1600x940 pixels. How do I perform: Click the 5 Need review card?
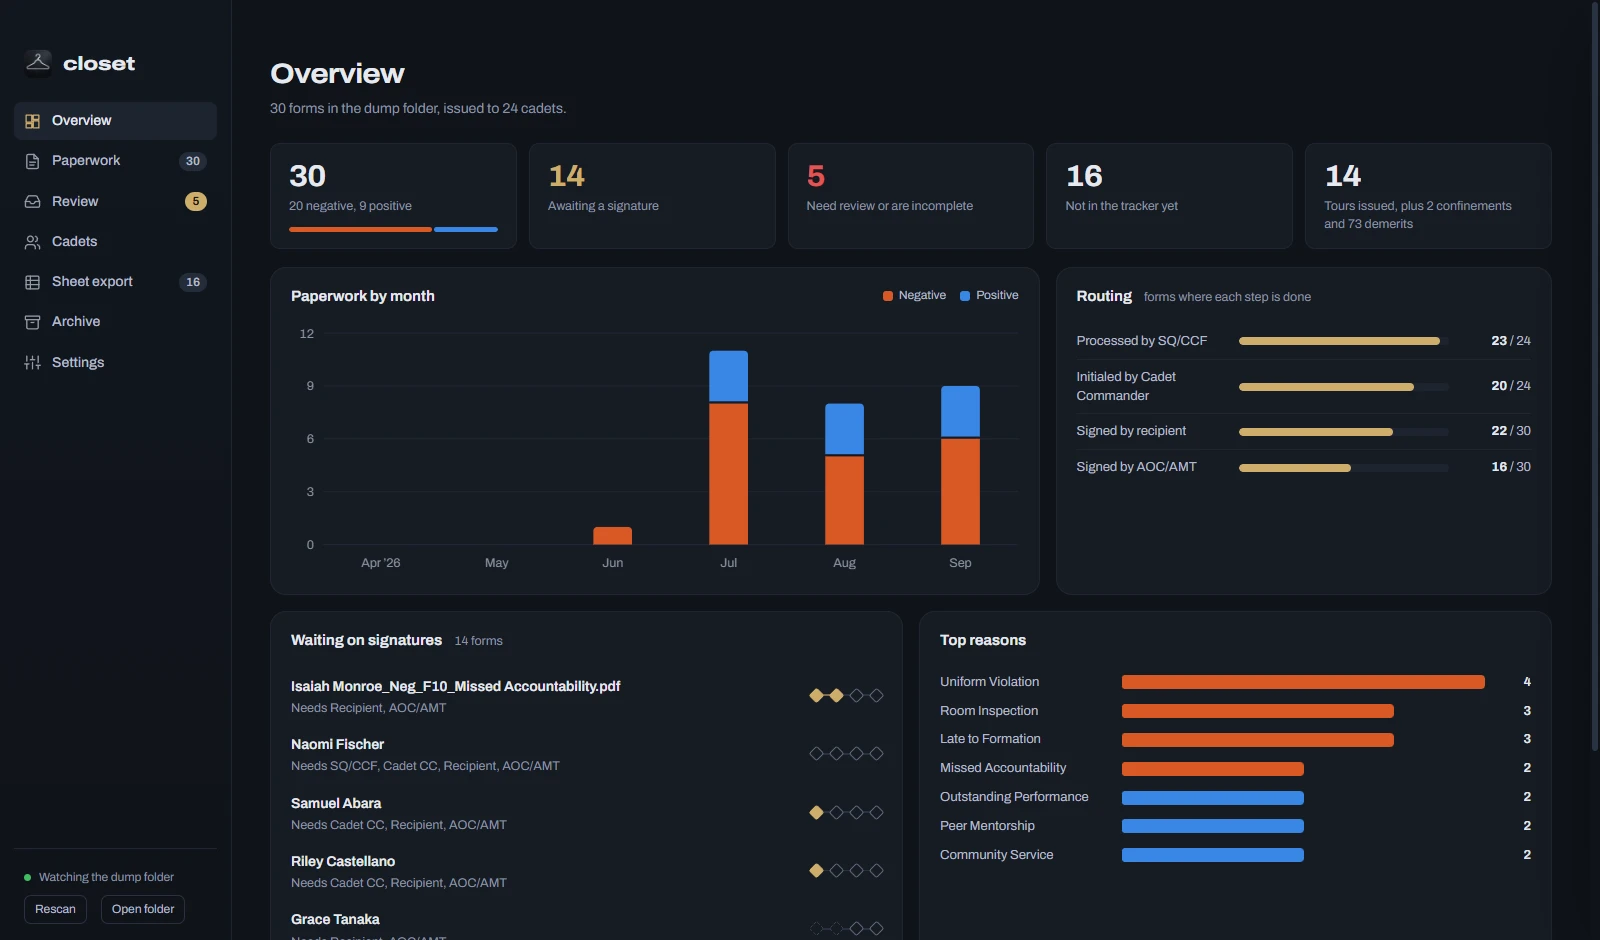click(x=910, y=196)
